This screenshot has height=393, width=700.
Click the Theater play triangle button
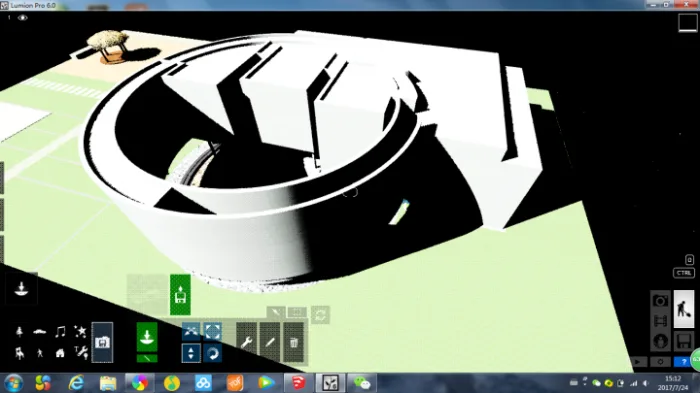coord(638,362)
